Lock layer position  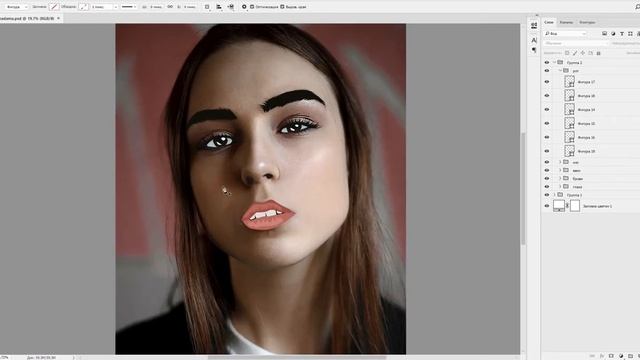pyautogui.click(x=582, y=53)
